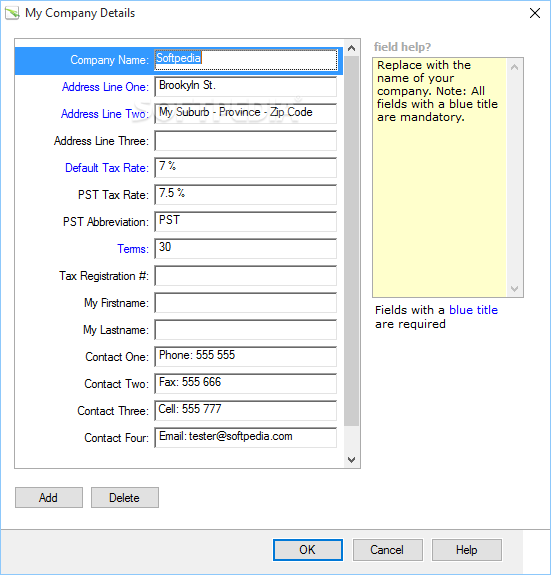Click the Contact Three label
This screenshot has height=575, width=551.
pos(113,411)
